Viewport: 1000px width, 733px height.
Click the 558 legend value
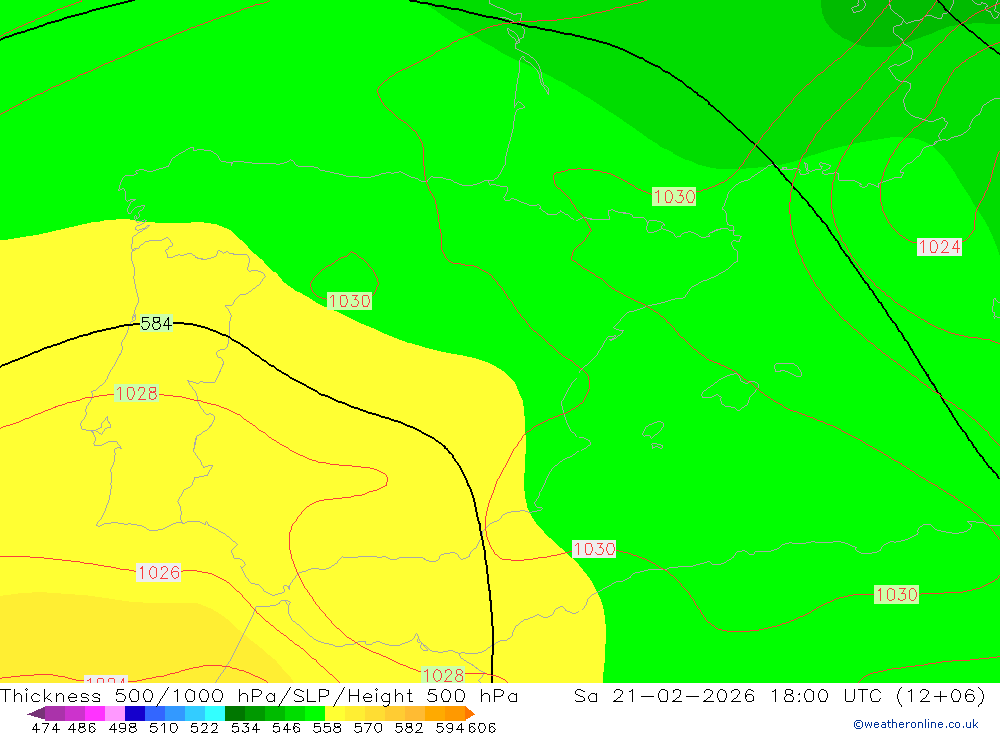pyautogui.click(x=327, y=727)
